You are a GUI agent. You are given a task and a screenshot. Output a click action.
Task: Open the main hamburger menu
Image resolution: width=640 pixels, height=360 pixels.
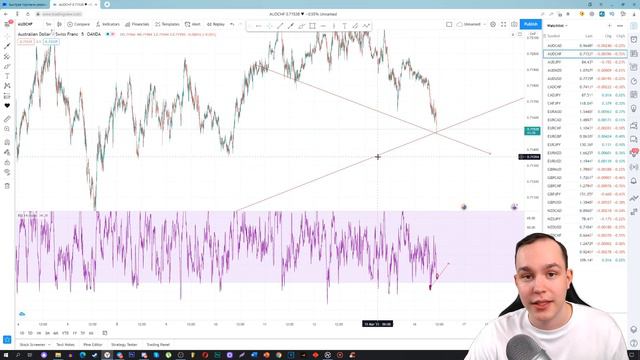coord(7,24)
